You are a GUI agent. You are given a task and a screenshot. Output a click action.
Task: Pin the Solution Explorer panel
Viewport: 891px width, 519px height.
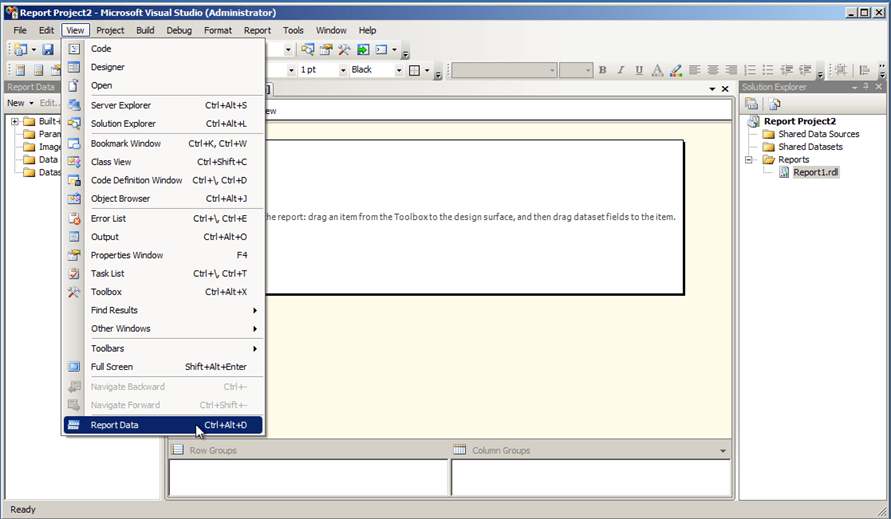[x=866, y=86]
